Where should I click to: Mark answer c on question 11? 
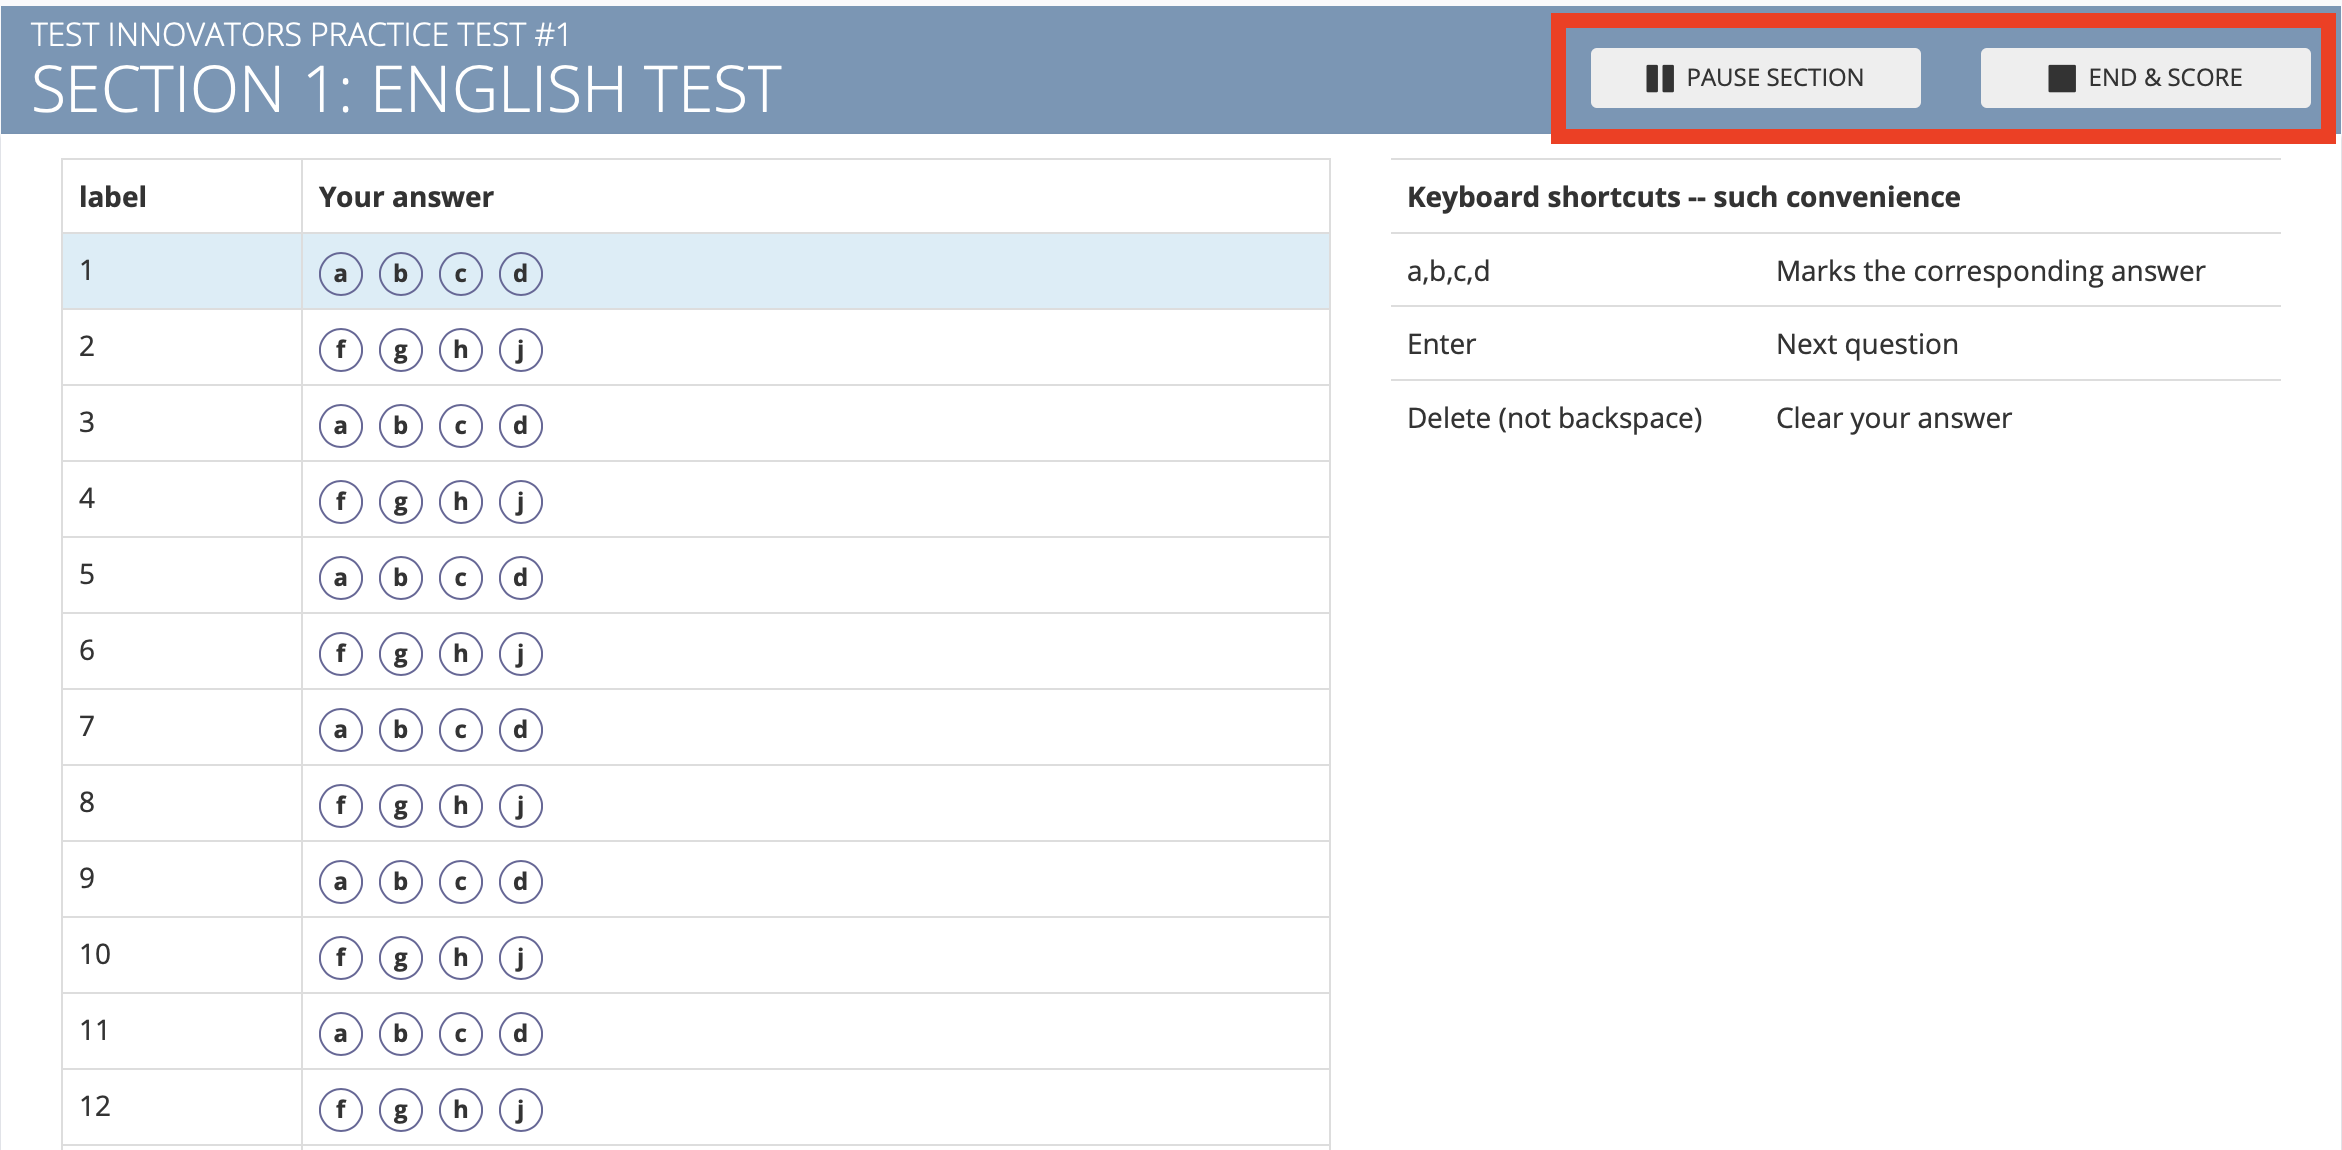[460, 1034]
